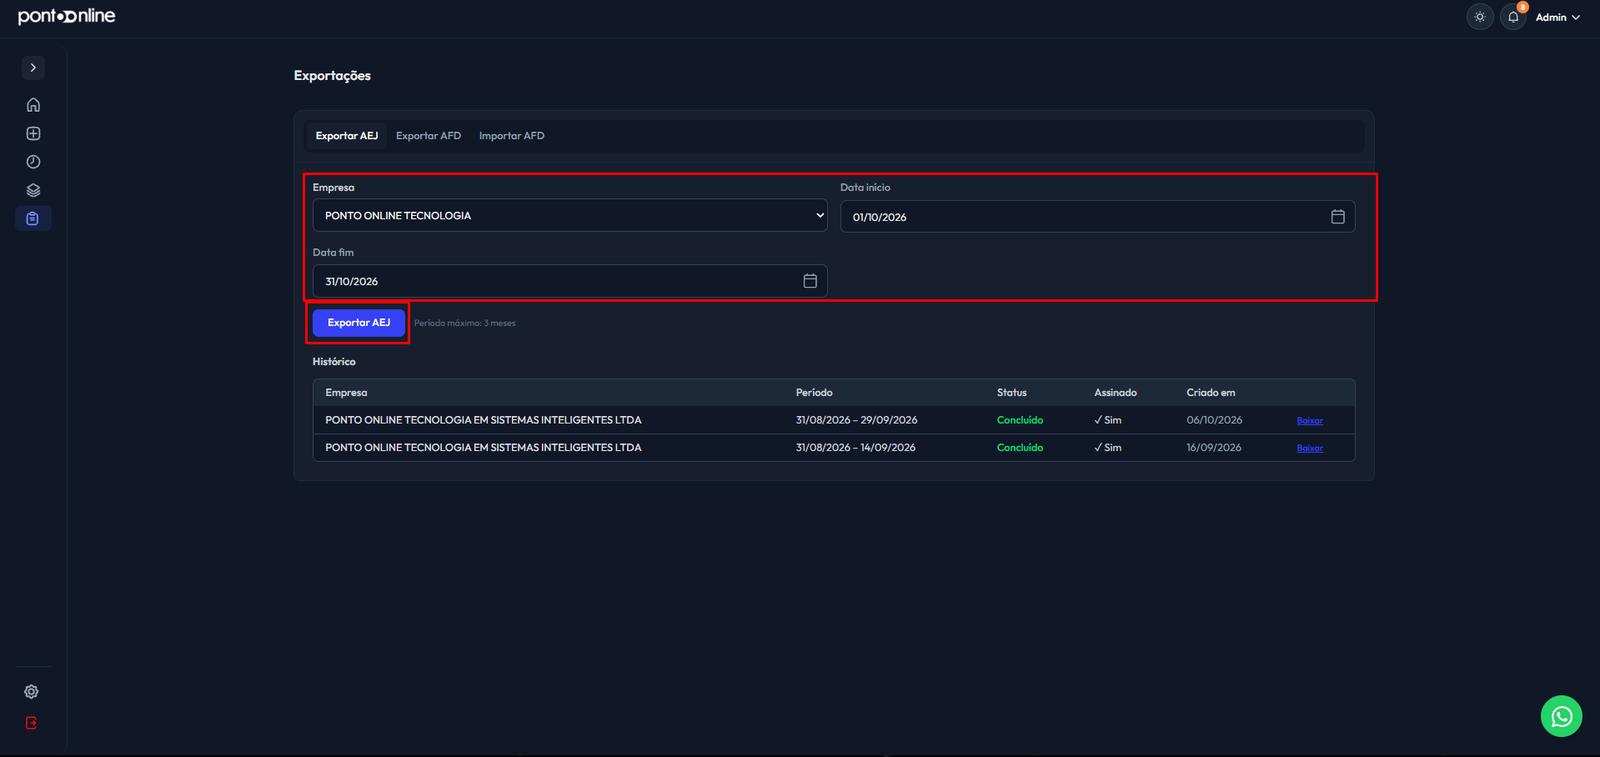Download the export created on 16/09/2026
The height and width of the screenshot is (757, 1600).
click(x=1310, y=448)
